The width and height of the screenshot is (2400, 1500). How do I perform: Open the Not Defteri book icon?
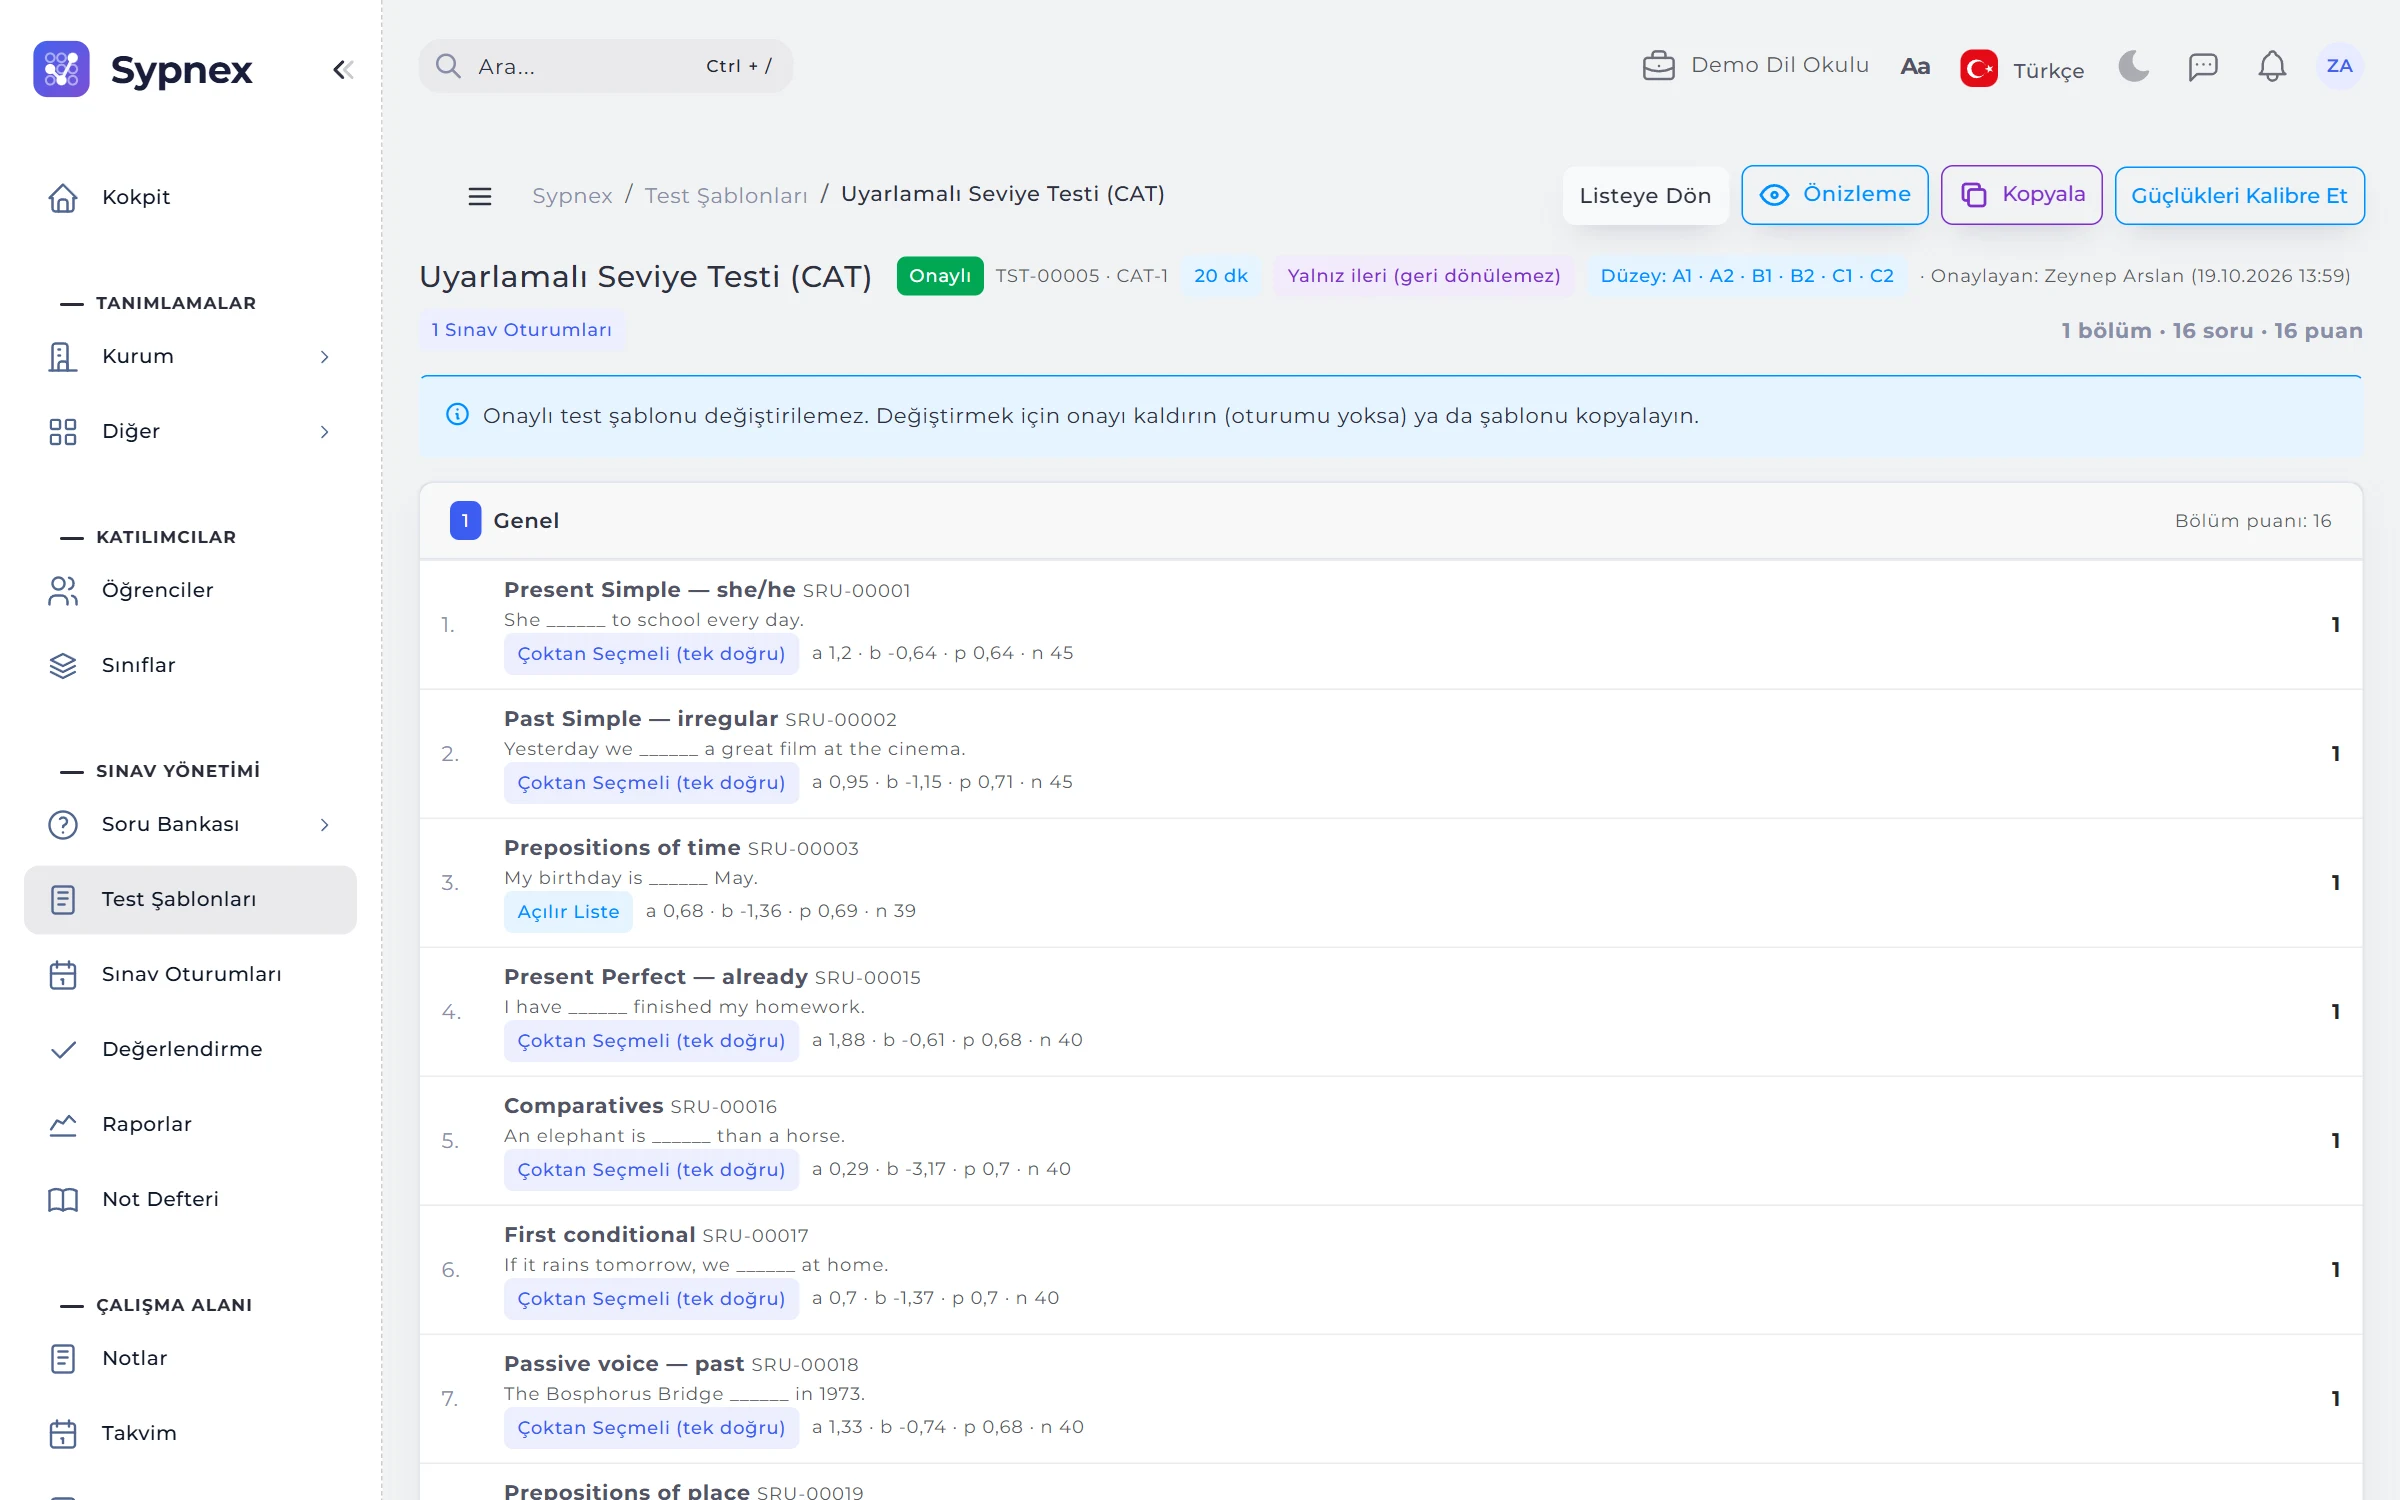pyautogui.click(x=63, y=1199)
